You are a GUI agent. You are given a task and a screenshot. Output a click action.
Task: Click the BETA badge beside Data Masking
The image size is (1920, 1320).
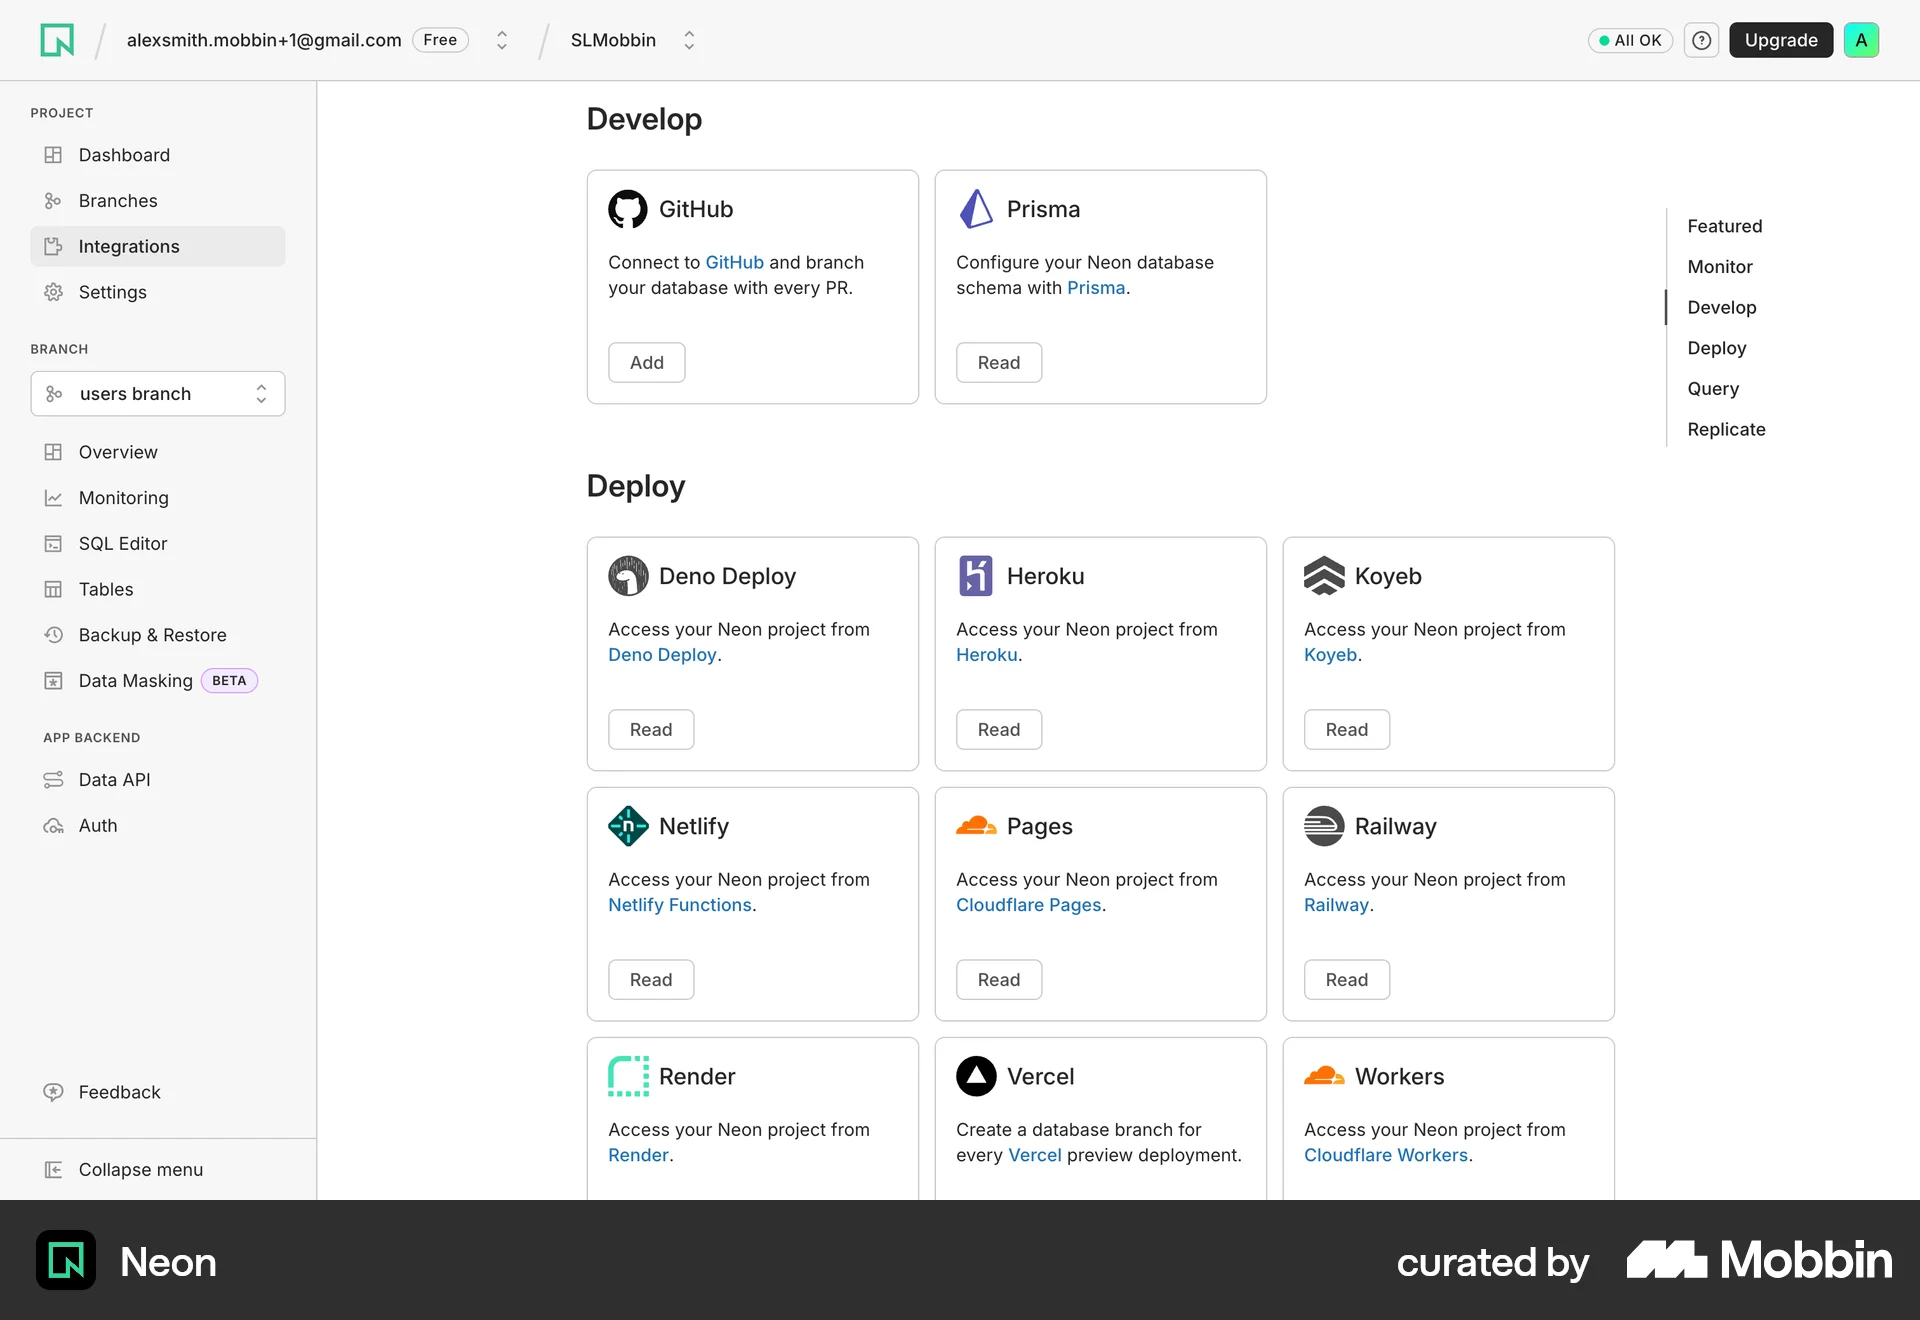pyautogui.click(x=229, y=681)
